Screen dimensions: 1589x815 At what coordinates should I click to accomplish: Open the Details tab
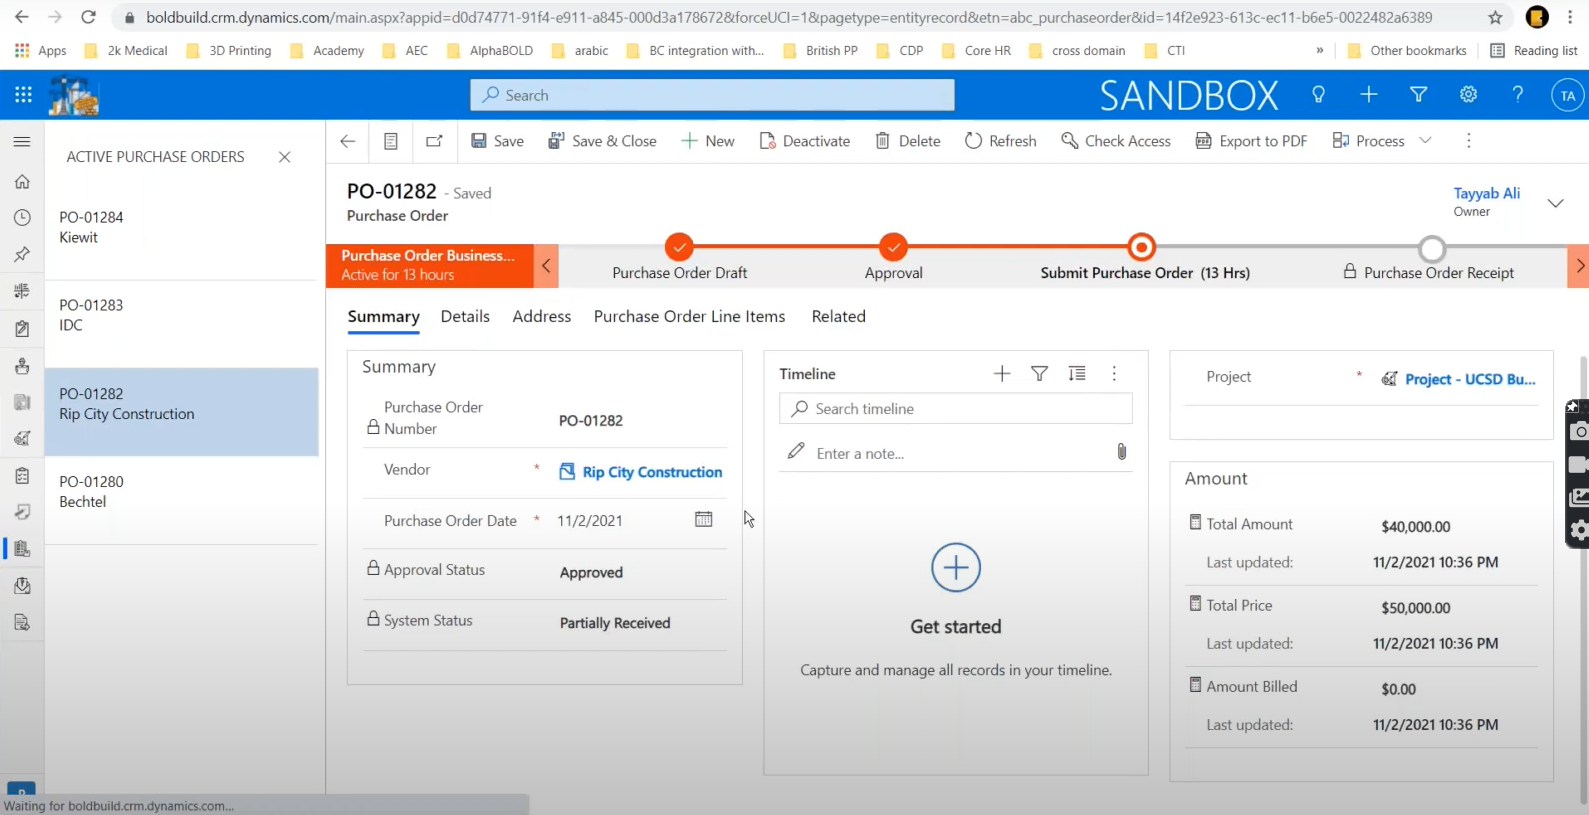coord(465,316)
